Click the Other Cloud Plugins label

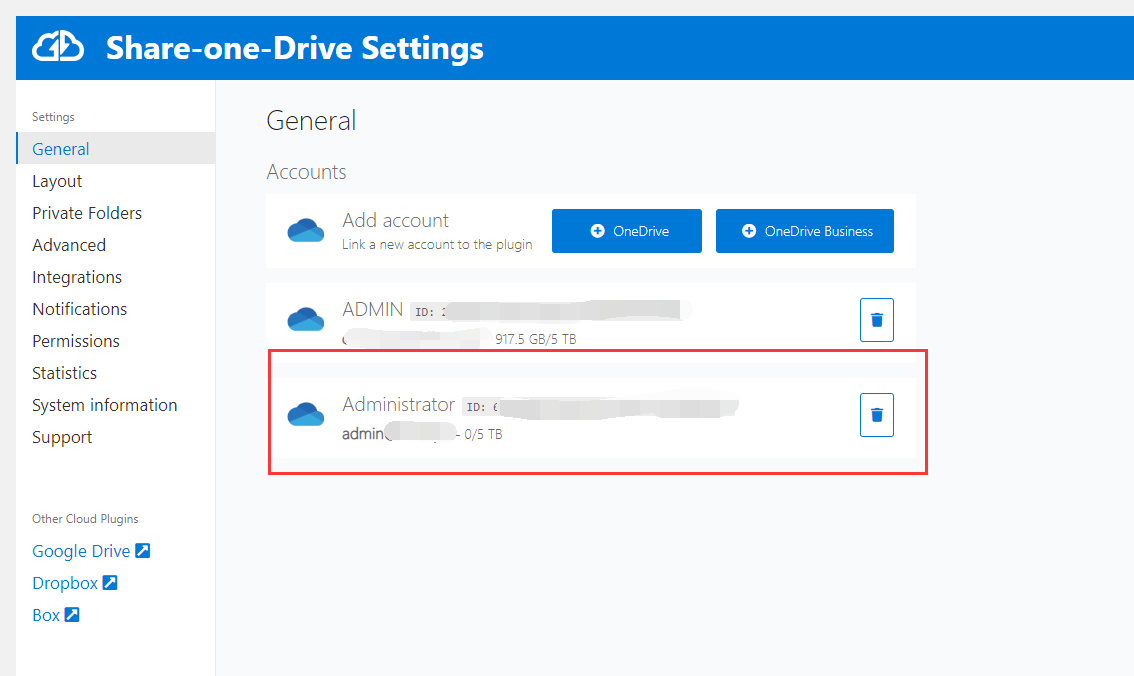click(85, 518)
